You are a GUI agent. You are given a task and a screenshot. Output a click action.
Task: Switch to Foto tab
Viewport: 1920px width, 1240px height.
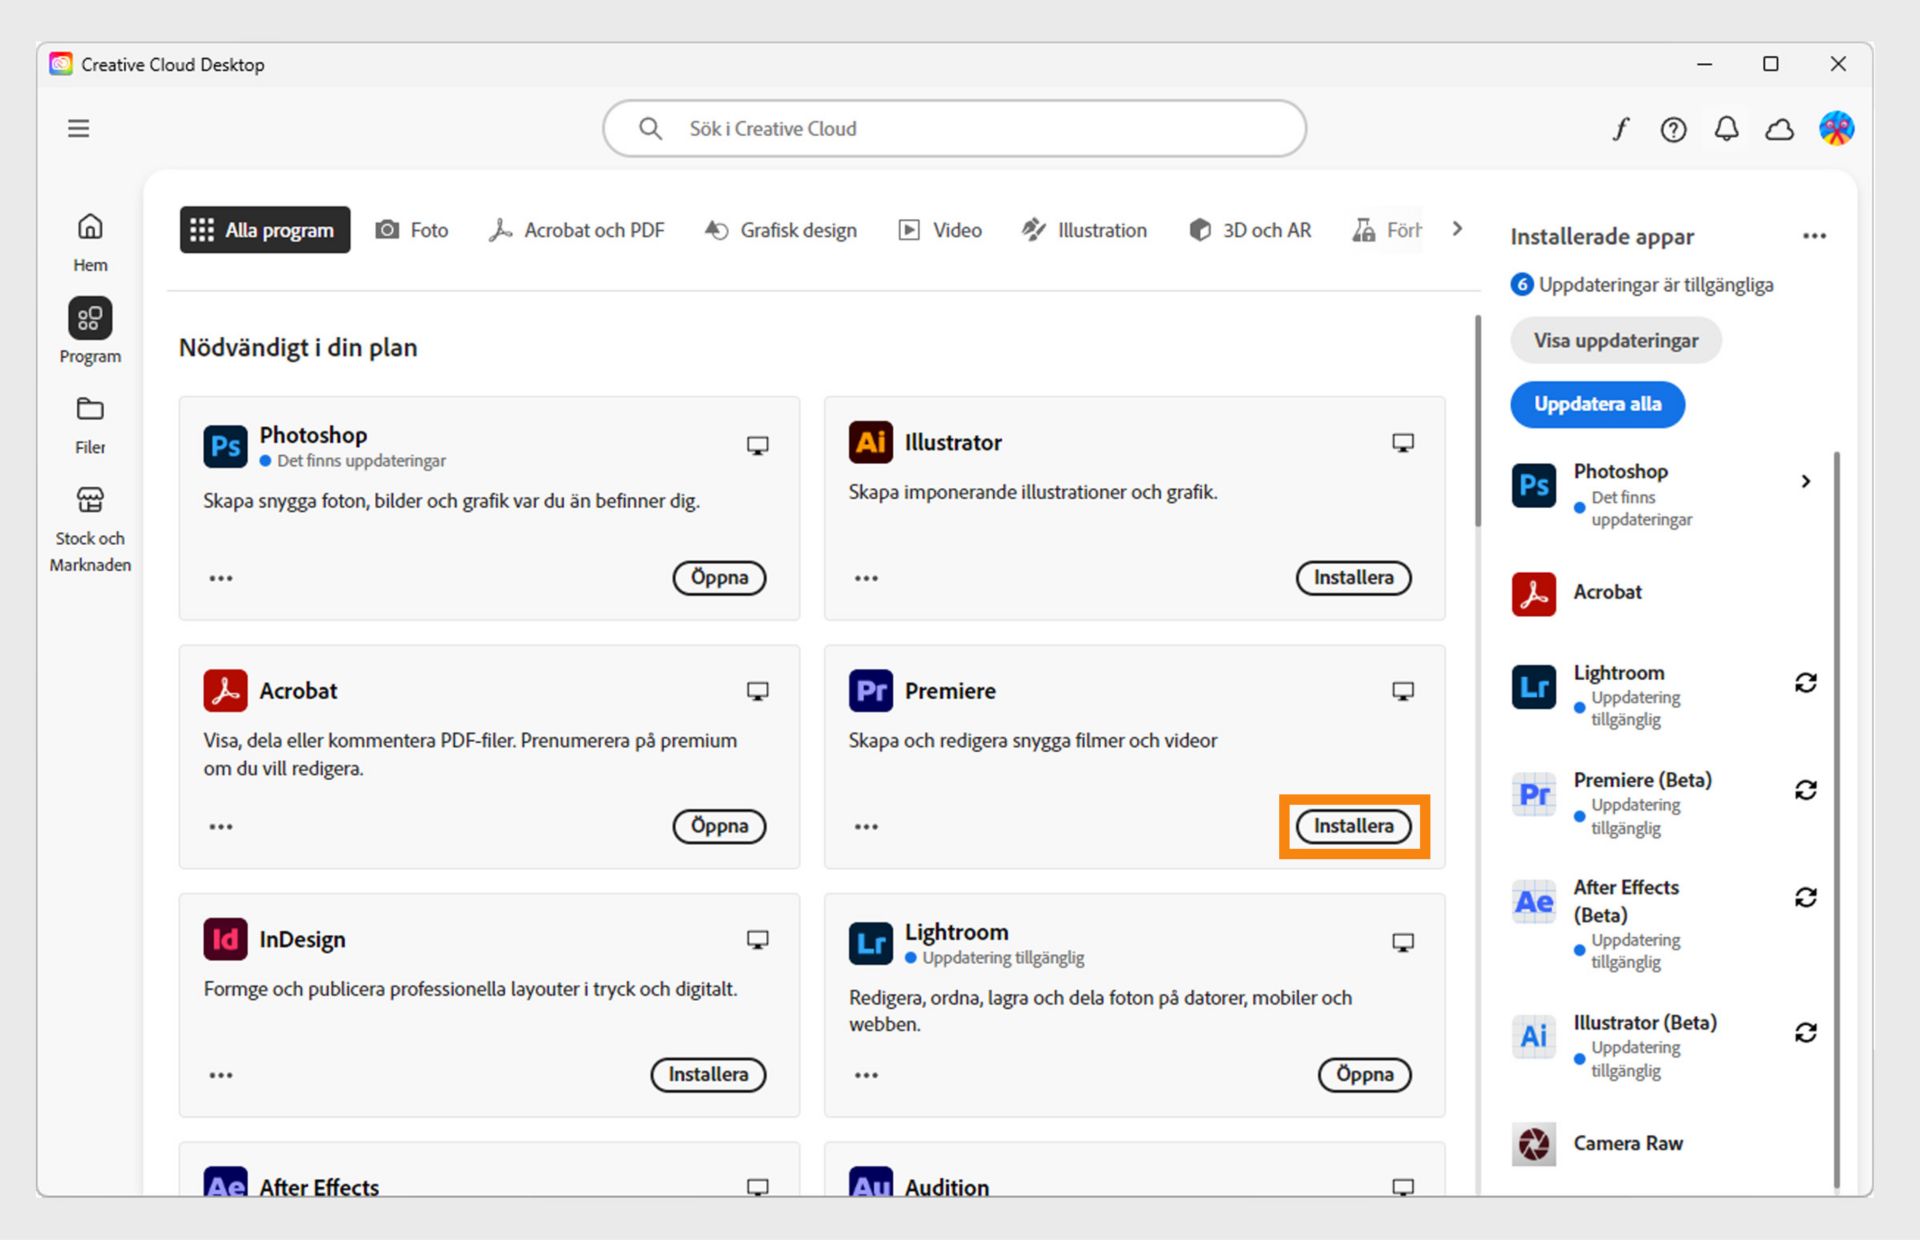tap(411, 230)
